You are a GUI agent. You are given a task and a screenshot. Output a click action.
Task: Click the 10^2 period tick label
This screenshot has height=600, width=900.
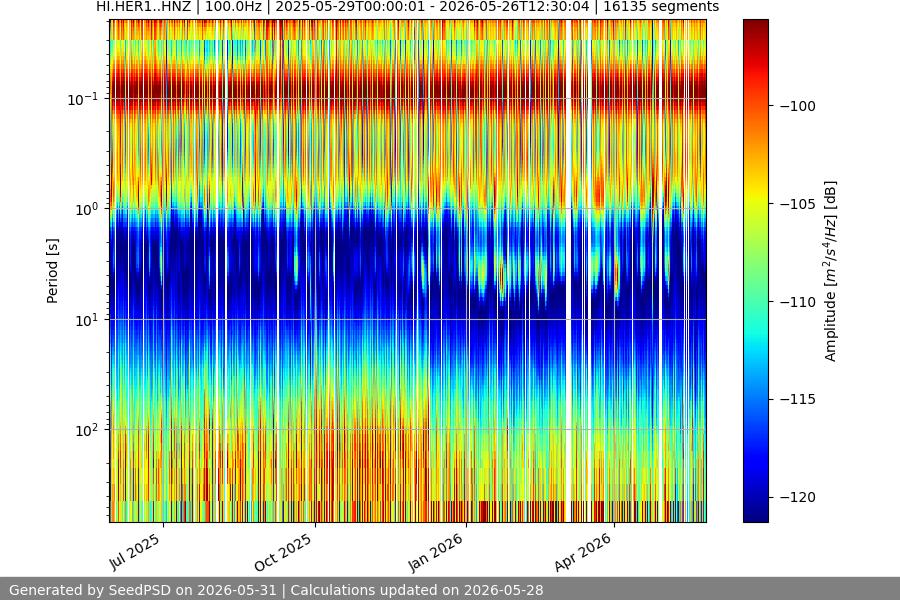(86, 430)
